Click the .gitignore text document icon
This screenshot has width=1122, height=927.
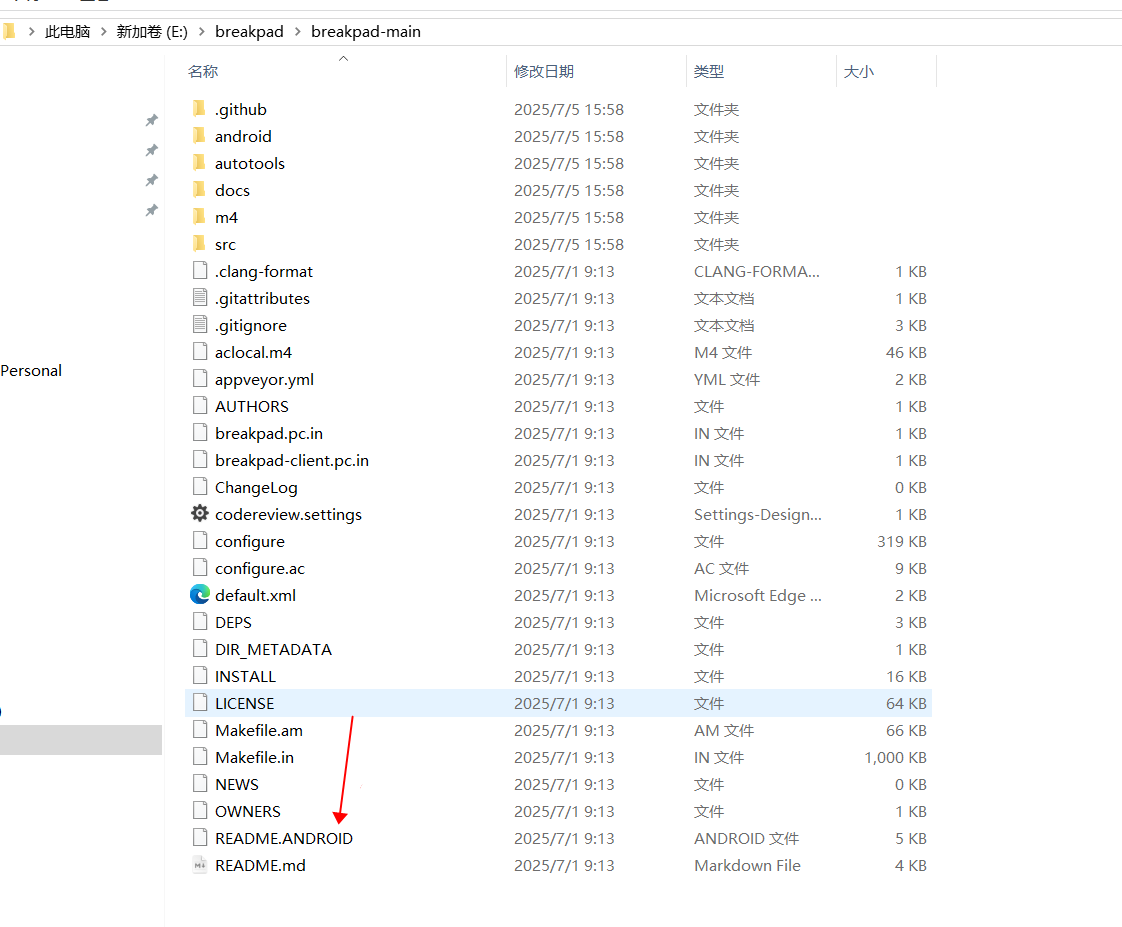200,325
